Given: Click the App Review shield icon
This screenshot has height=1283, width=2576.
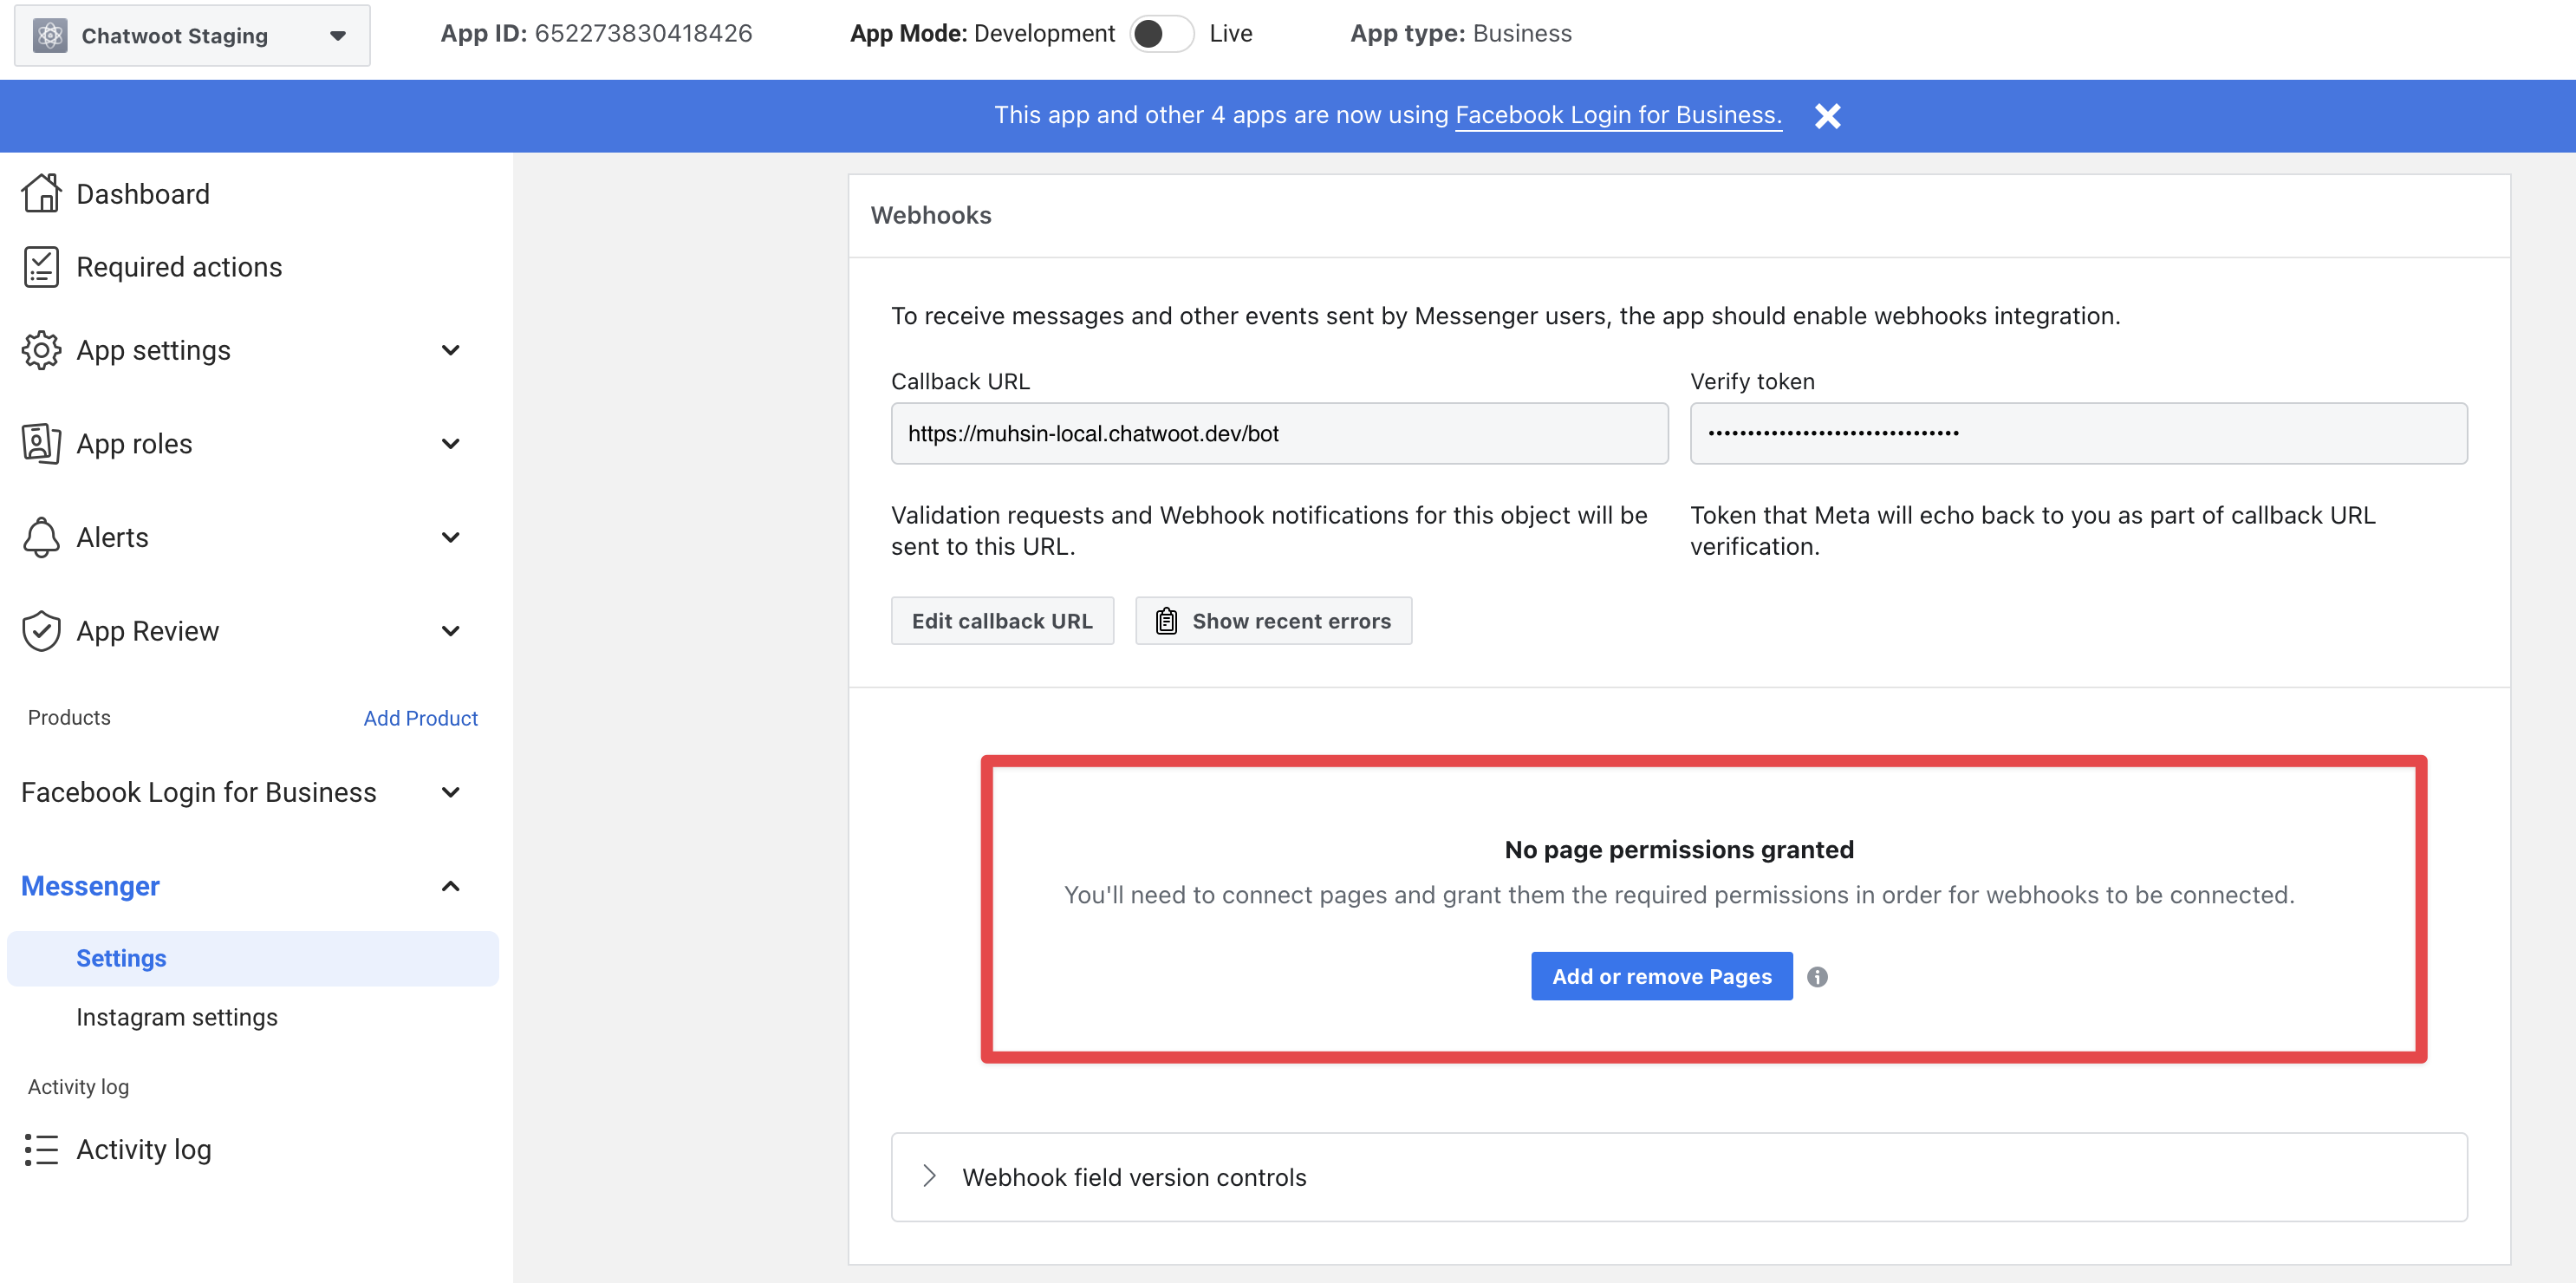Looking at the screenshot, I should (39, 631).
